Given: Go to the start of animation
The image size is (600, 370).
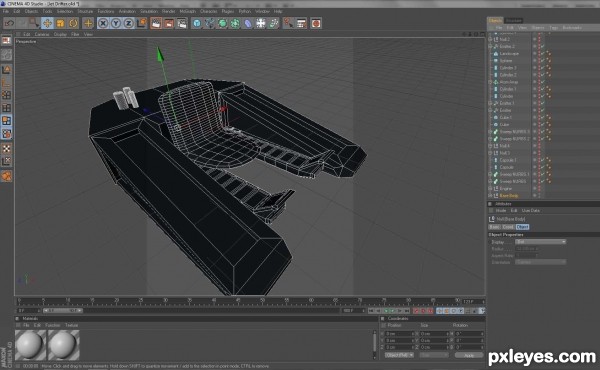Looking at the screenshot, I should pos(371,311).
